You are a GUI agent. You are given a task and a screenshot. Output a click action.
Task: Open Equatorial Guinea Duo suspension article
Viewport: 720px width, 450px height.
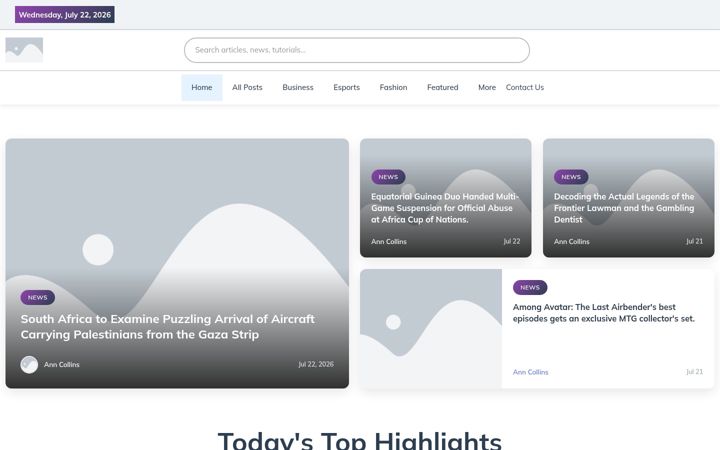pyautogui.click(x=444, y=208)
